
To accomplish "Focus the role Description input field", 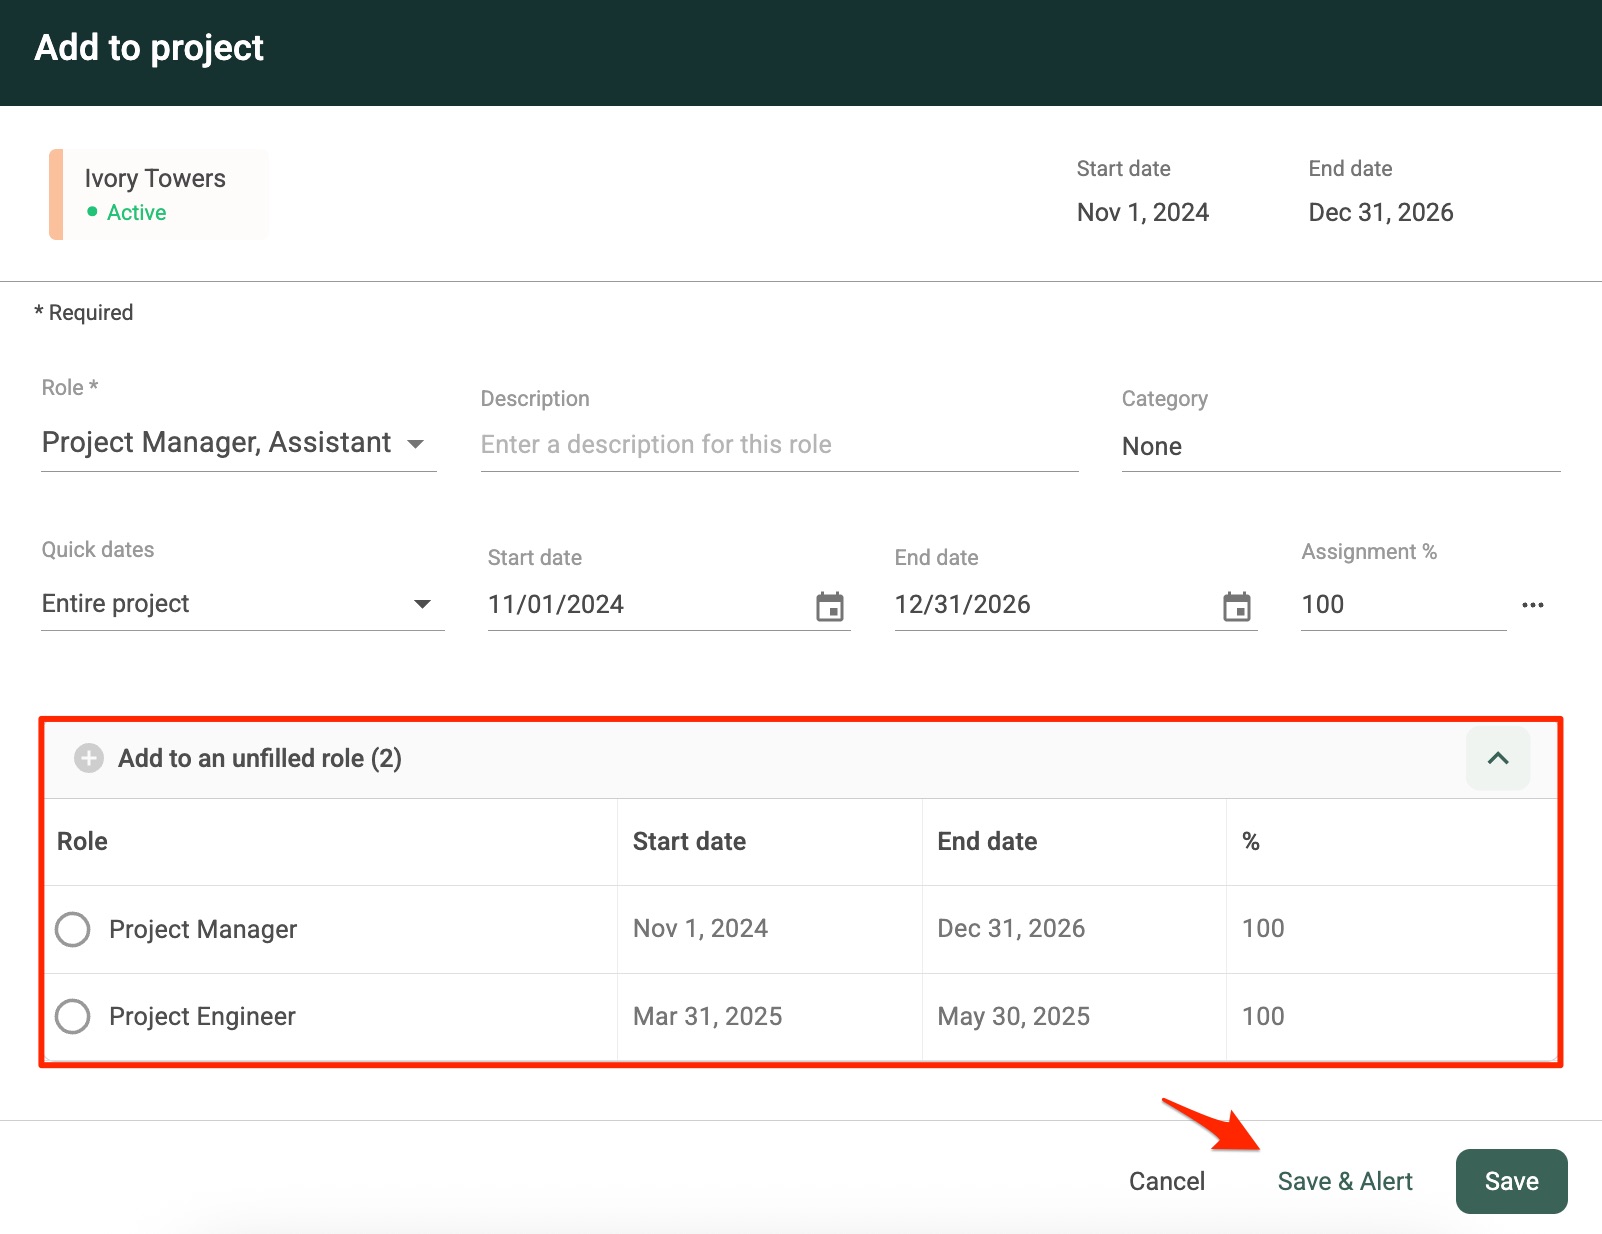I will click(779, 445).
